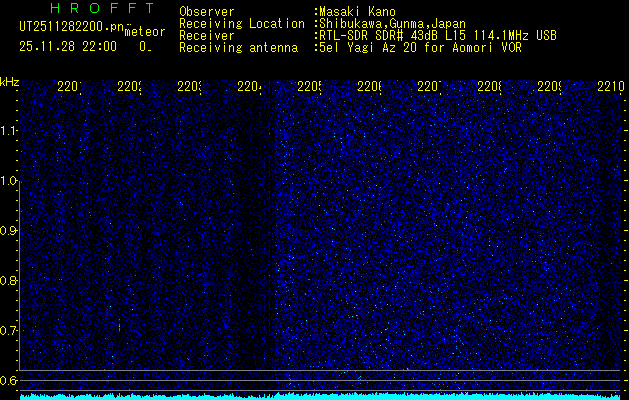Click the Masaki Kano observer name
This screenshot has height=400, width=629.
[357, 12]
